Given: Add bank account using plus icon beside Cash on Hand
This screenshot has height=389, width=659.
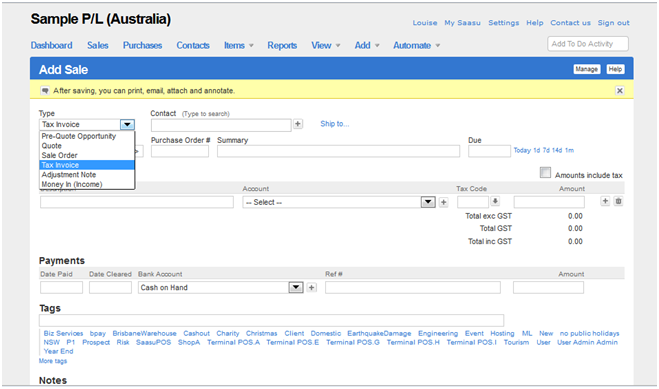Looking at the screenshot, I should coord(311,288).
